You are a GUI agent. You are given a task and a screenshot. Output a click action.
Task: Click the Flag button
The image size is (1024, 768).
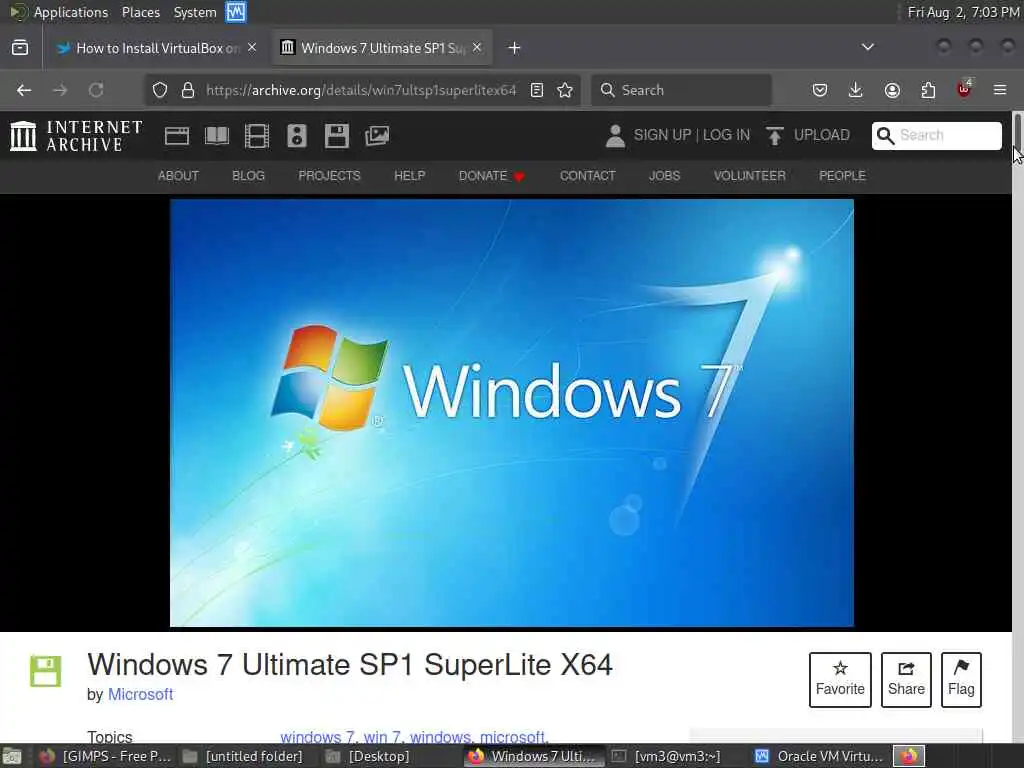coord(961,680)
